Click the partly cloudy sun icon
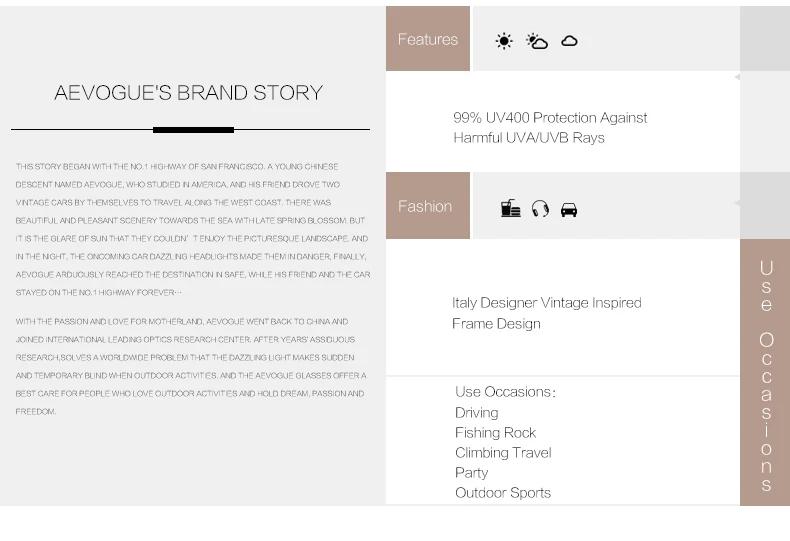 tap(537, 41)
